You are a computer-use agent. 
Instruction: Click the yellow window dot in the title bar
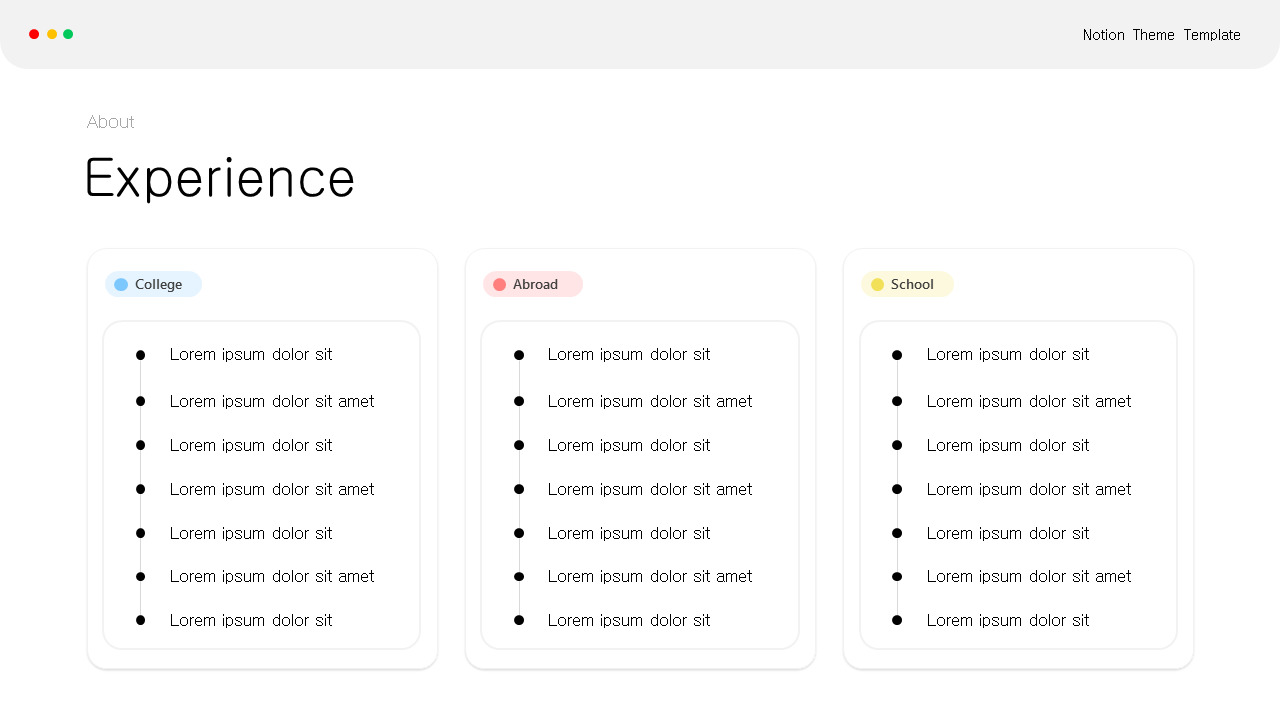[x=52, y=34]
